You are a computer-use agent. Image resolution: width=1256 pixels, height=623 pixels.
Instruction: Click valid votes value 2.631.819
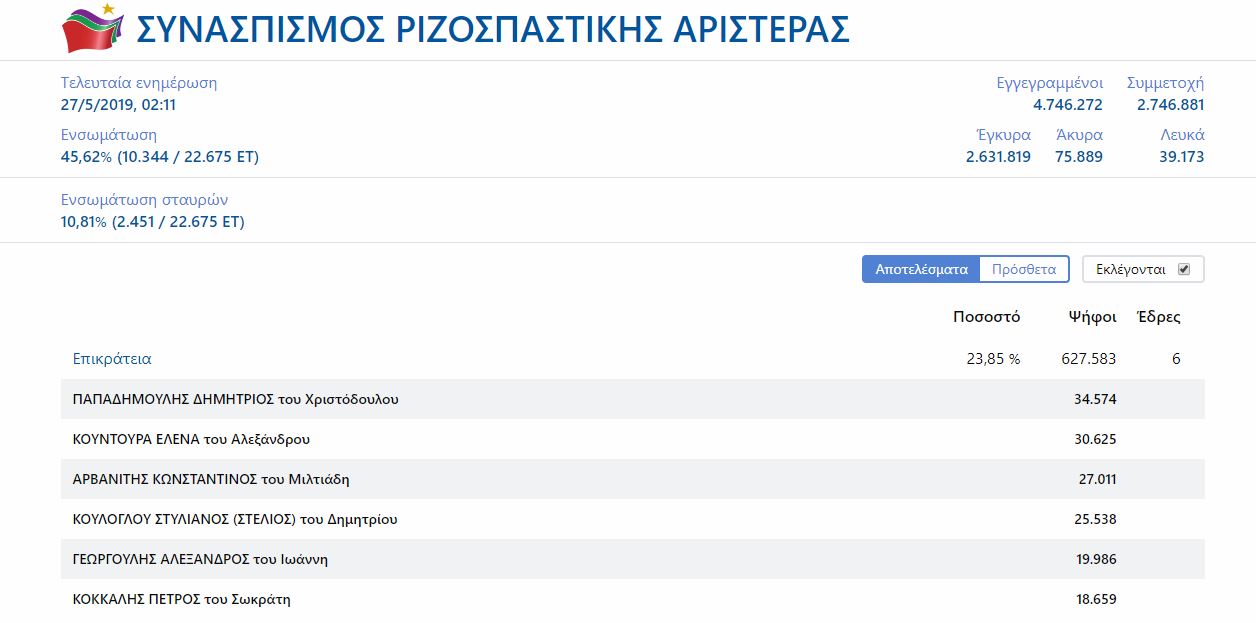click(998, 157)
